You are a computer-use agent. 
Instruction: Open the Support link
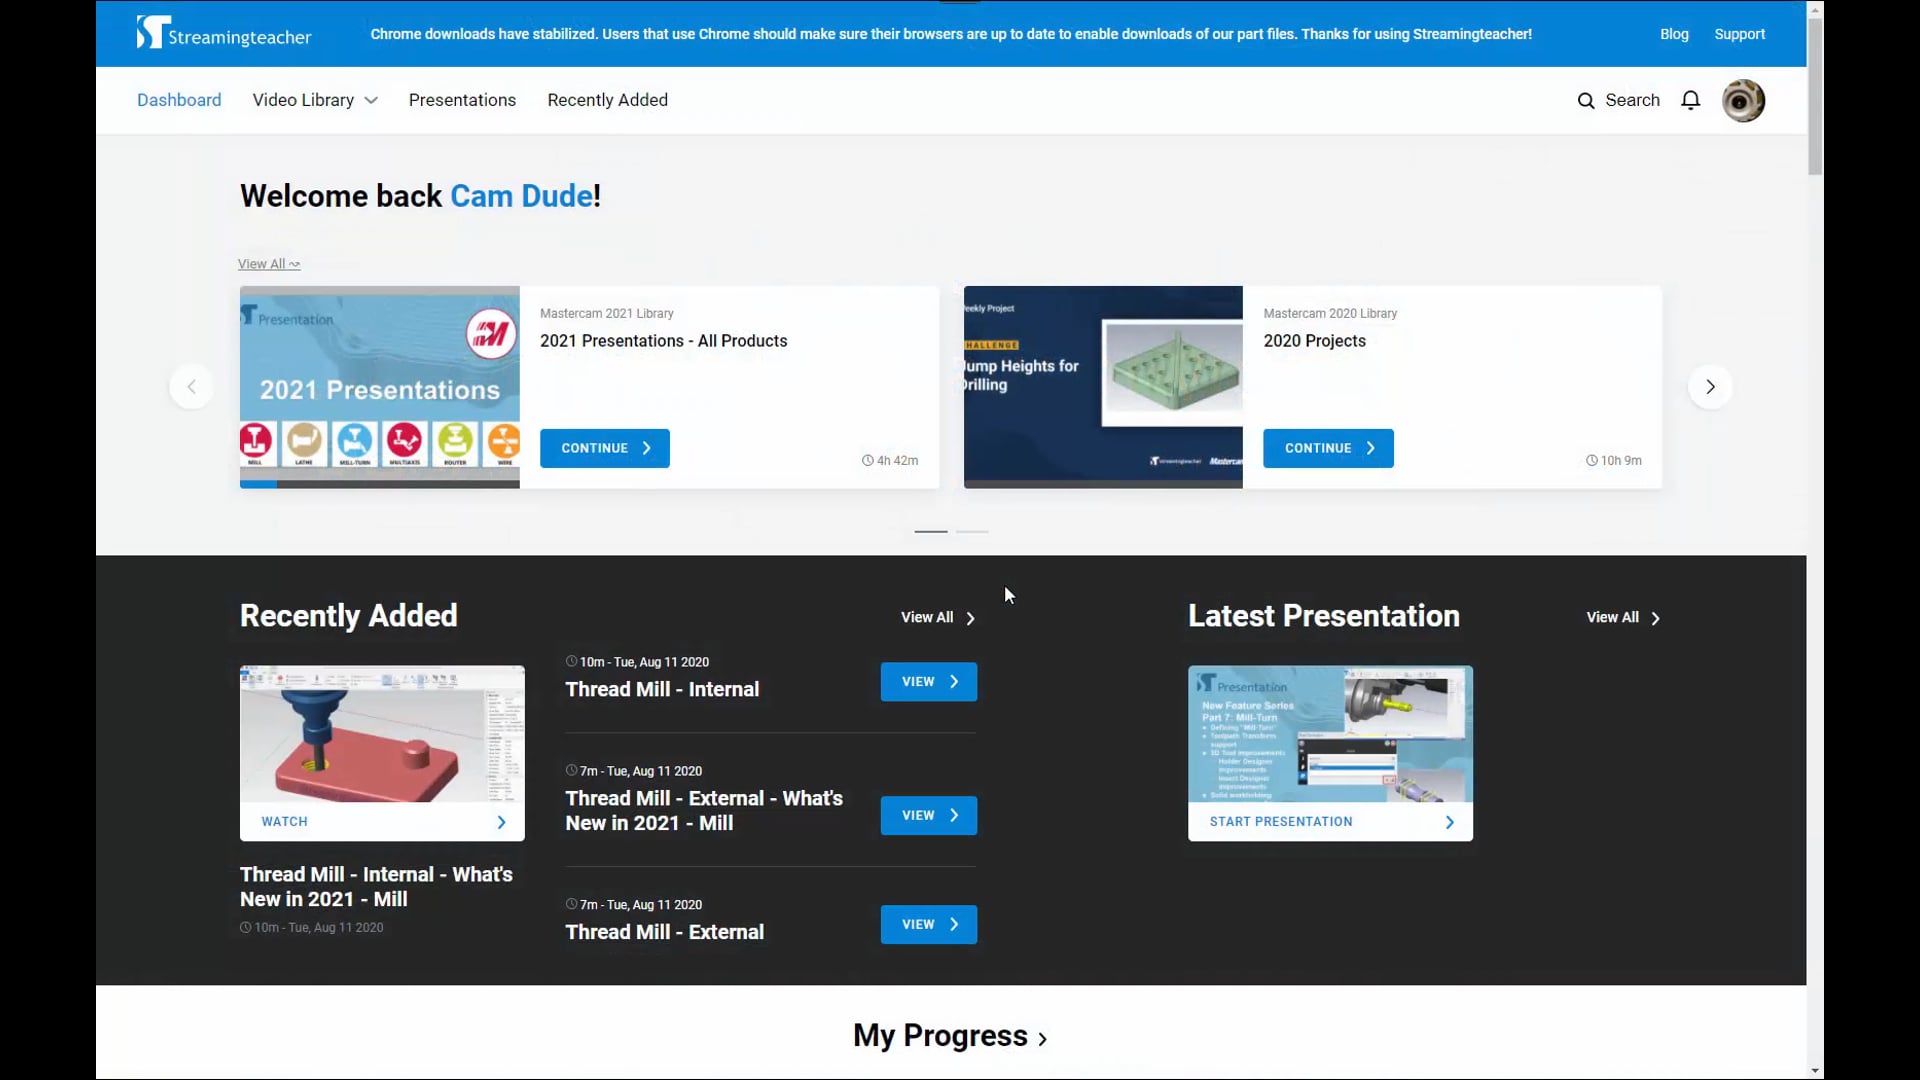[1739, 34]
